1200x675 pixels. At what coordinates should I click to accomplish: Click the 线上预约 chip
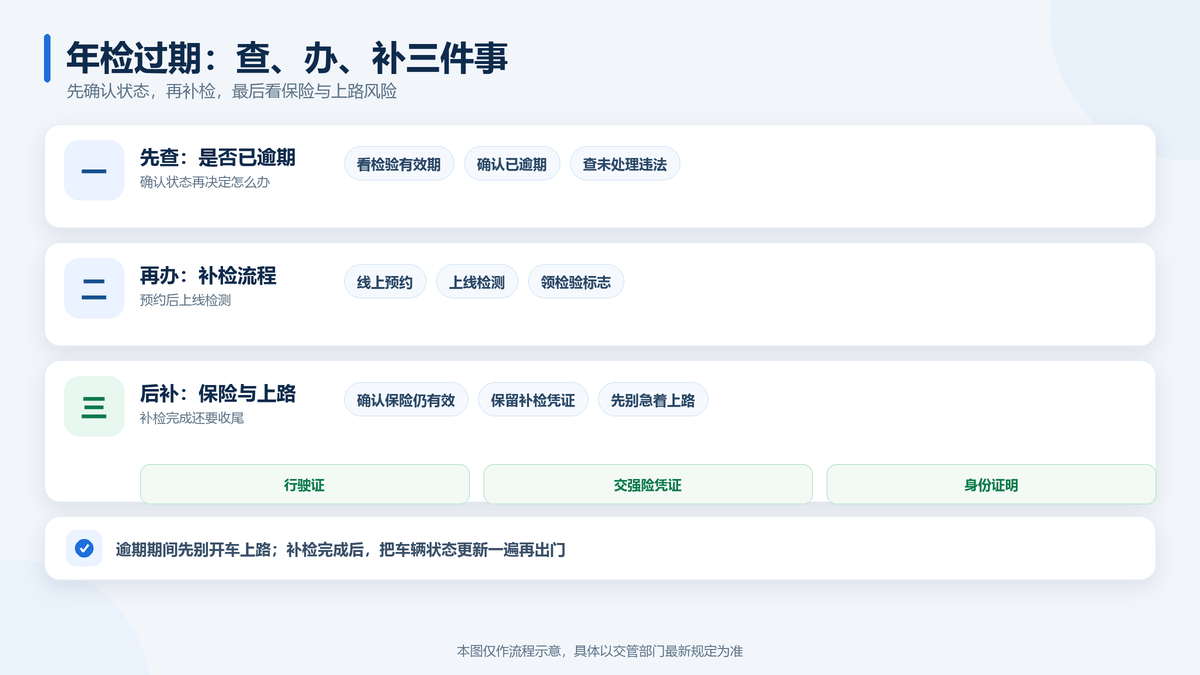[385, 282]
